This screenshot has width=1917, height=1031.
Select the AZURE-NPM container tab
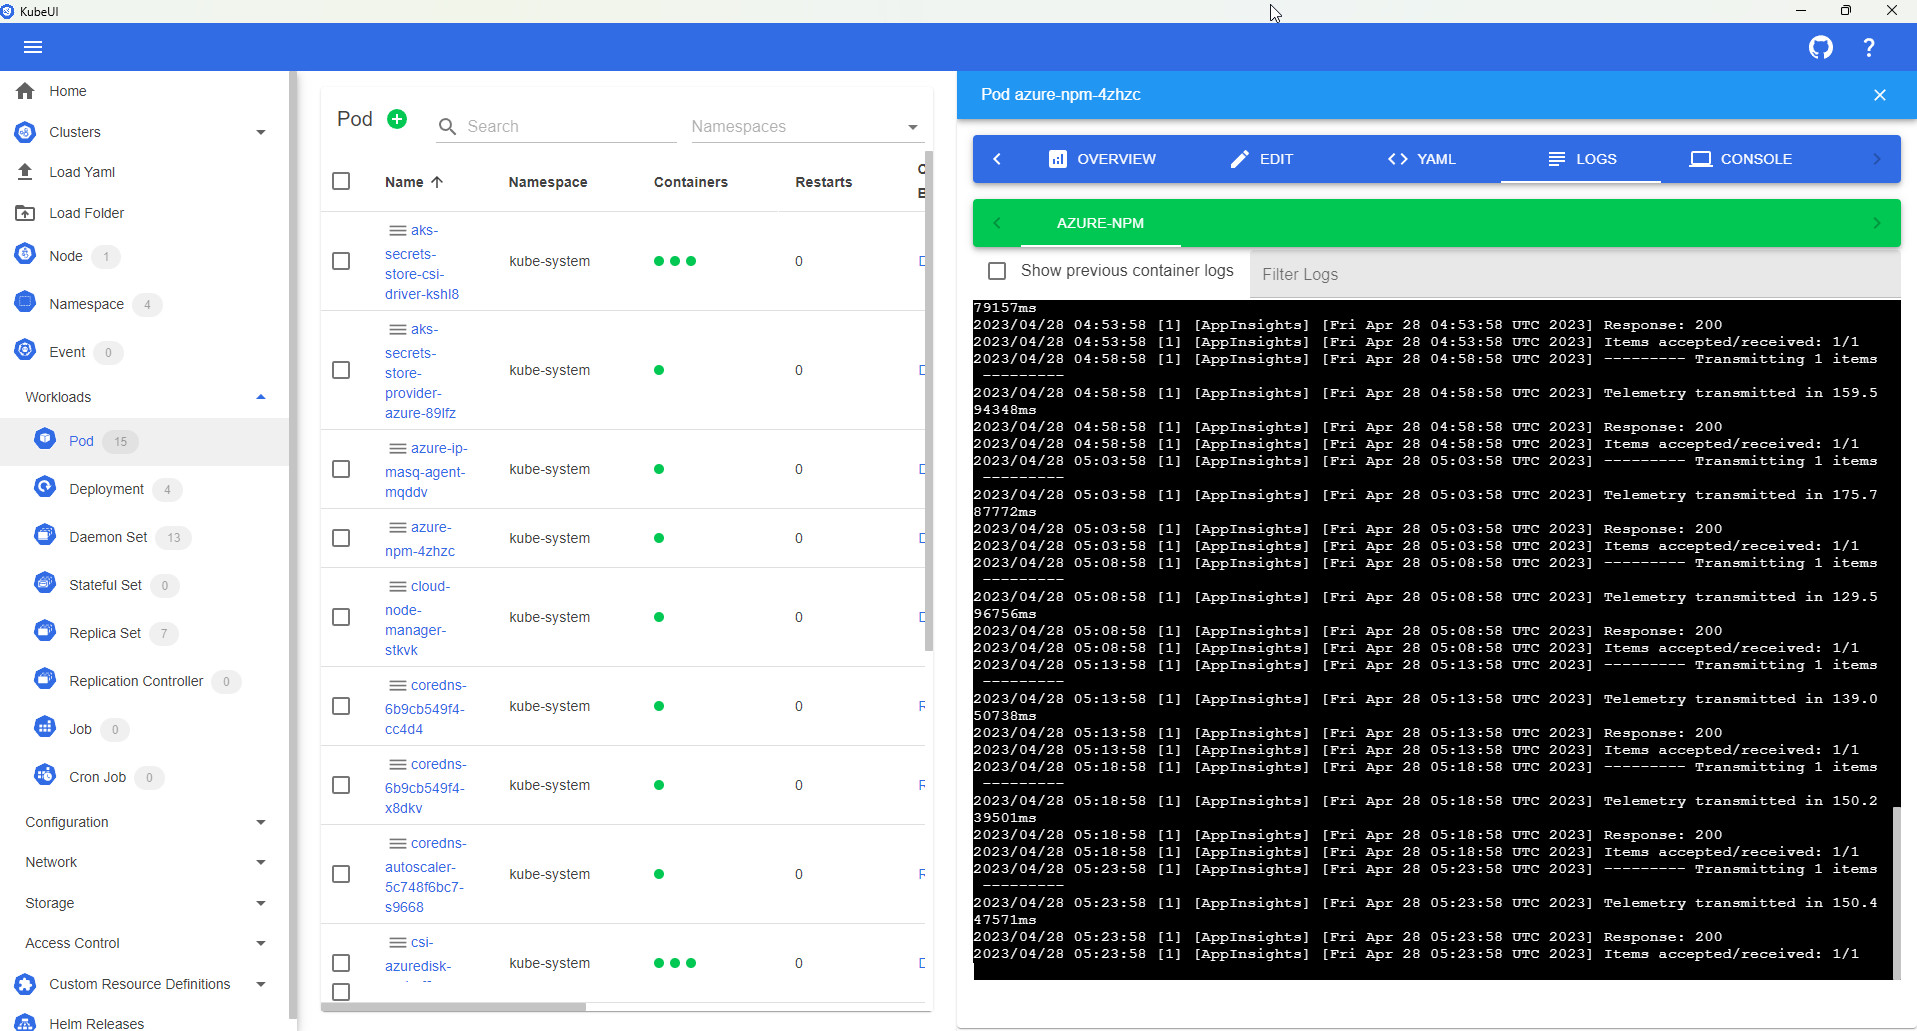(x=1100, y=223)
